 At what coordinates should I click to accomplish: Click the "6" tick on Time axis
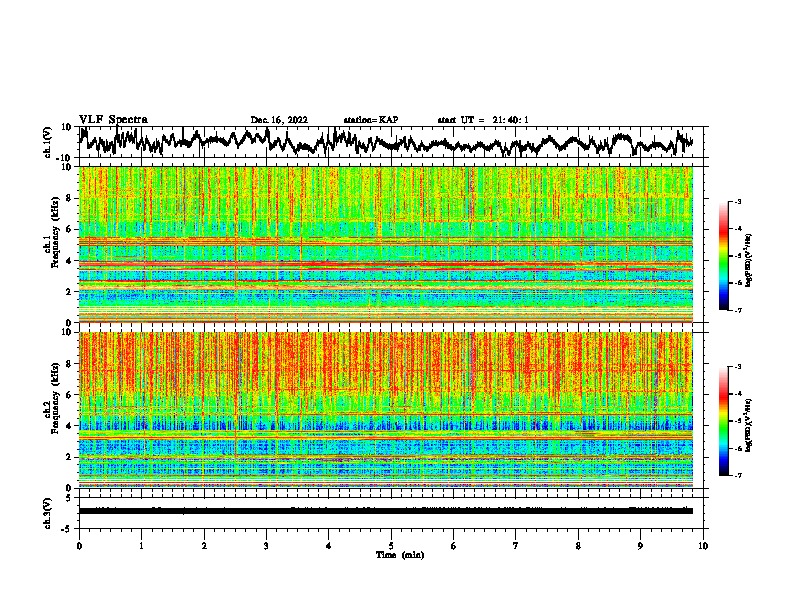click(x=453, y=546)
